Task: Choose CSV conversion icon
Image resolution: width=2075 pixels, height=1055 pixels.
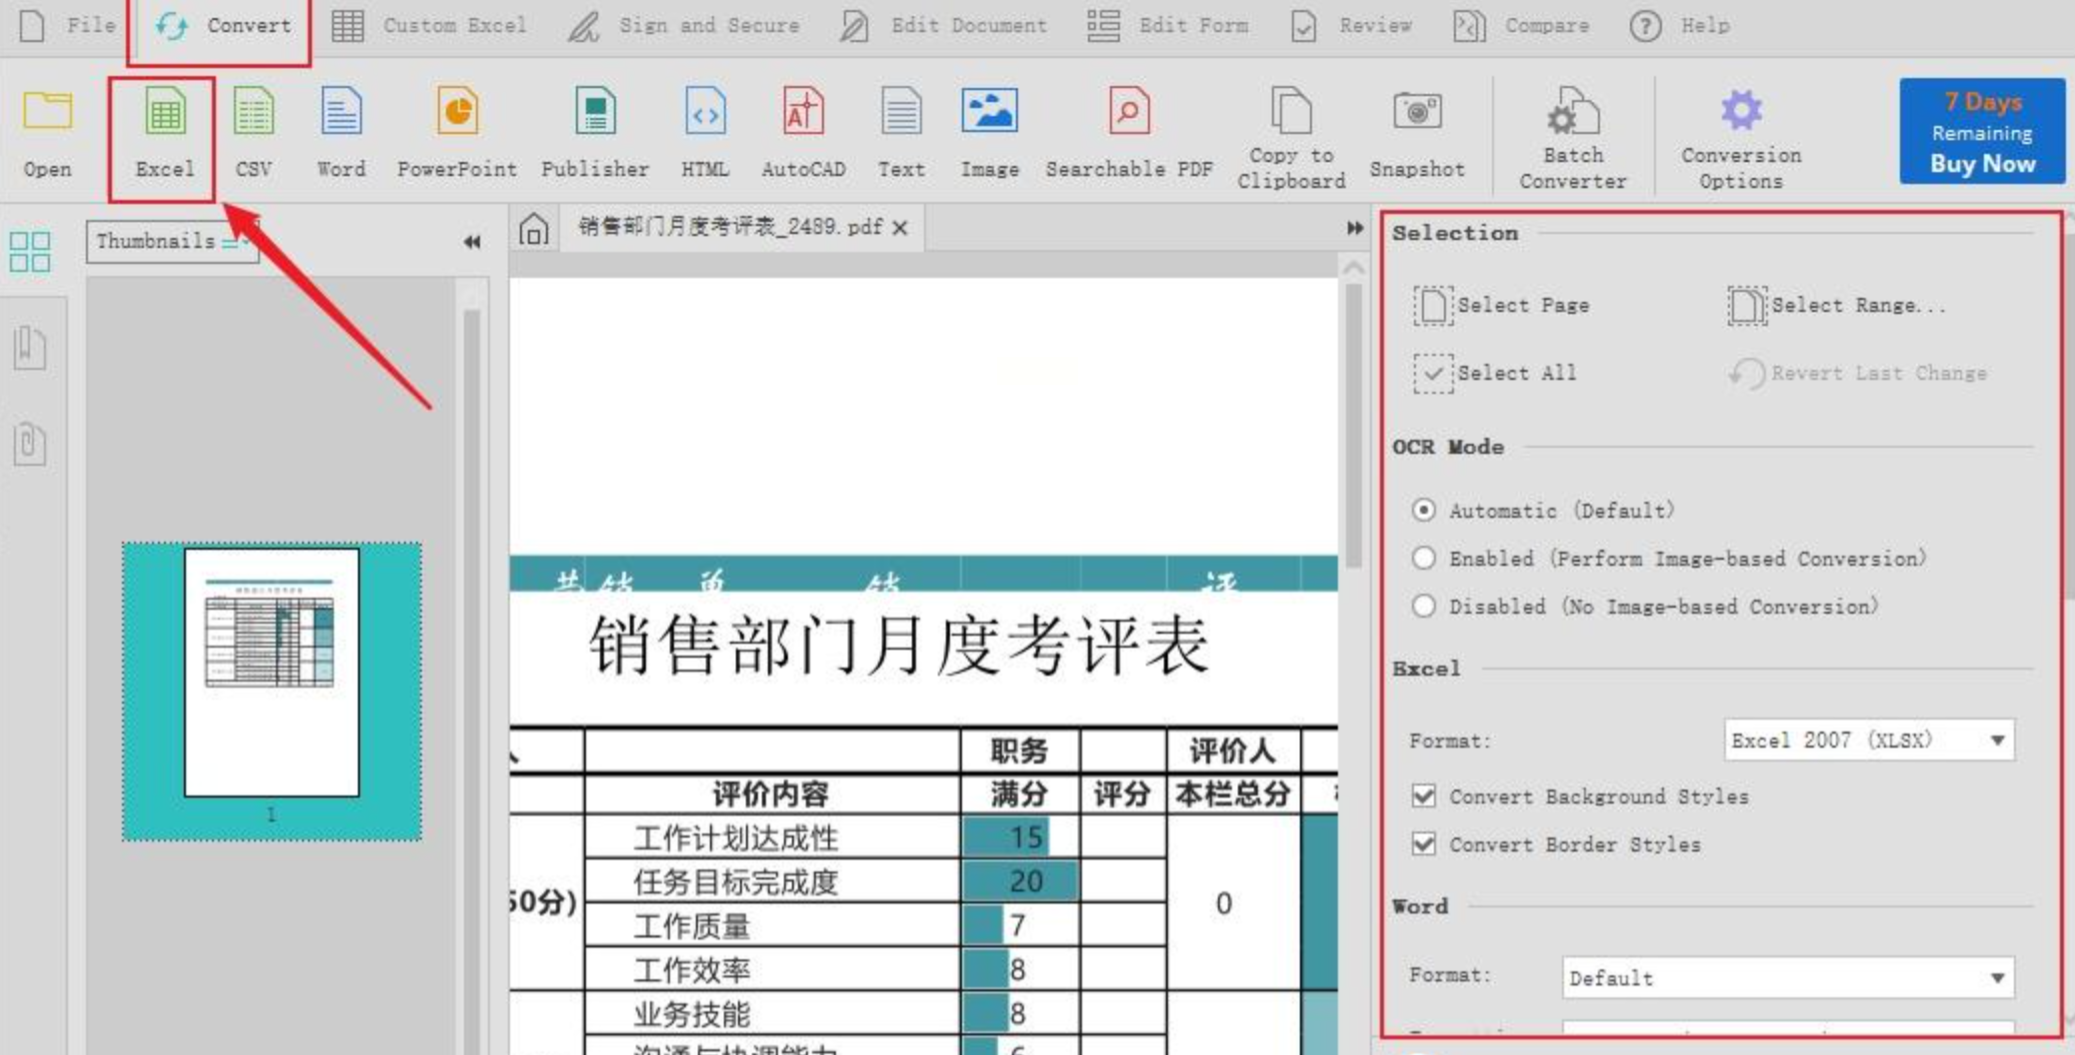Action: (253, 133)
